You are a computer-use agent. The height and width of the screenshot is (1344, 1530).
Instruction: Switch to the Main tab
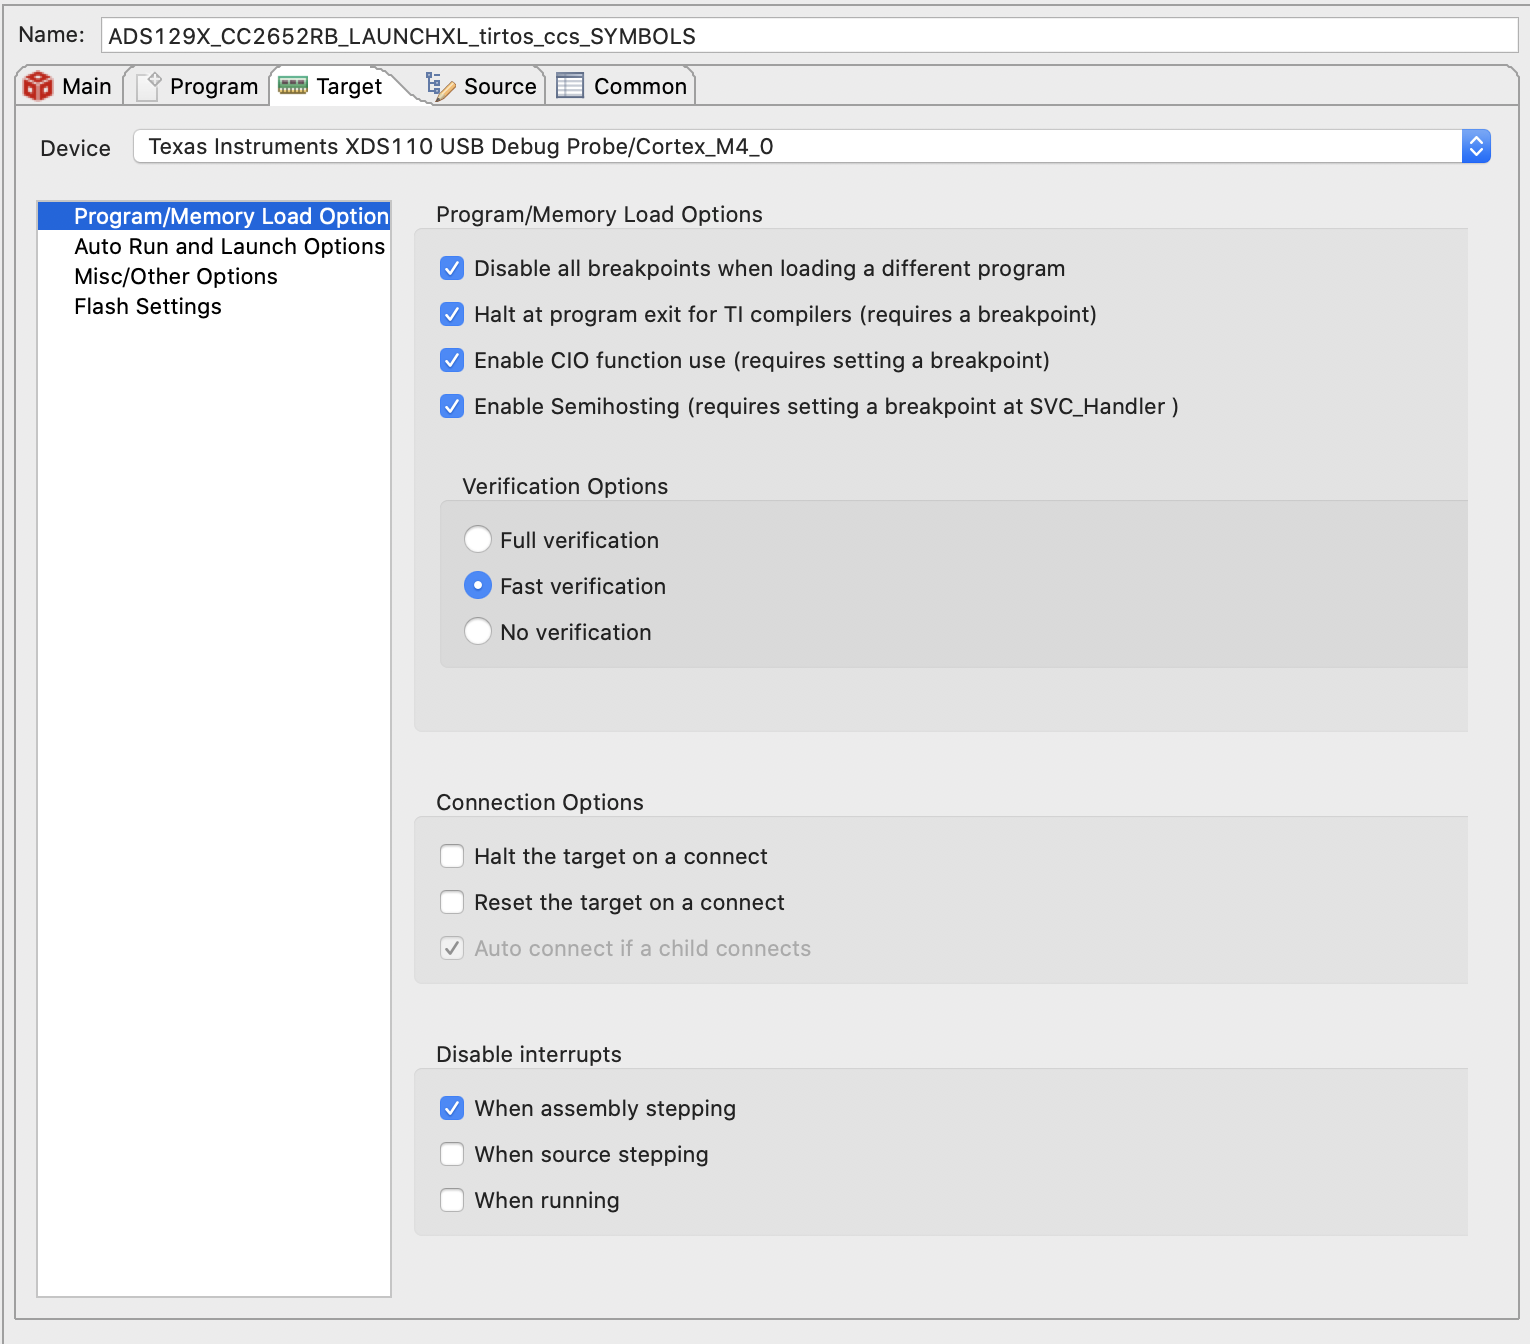click(68, 86)
